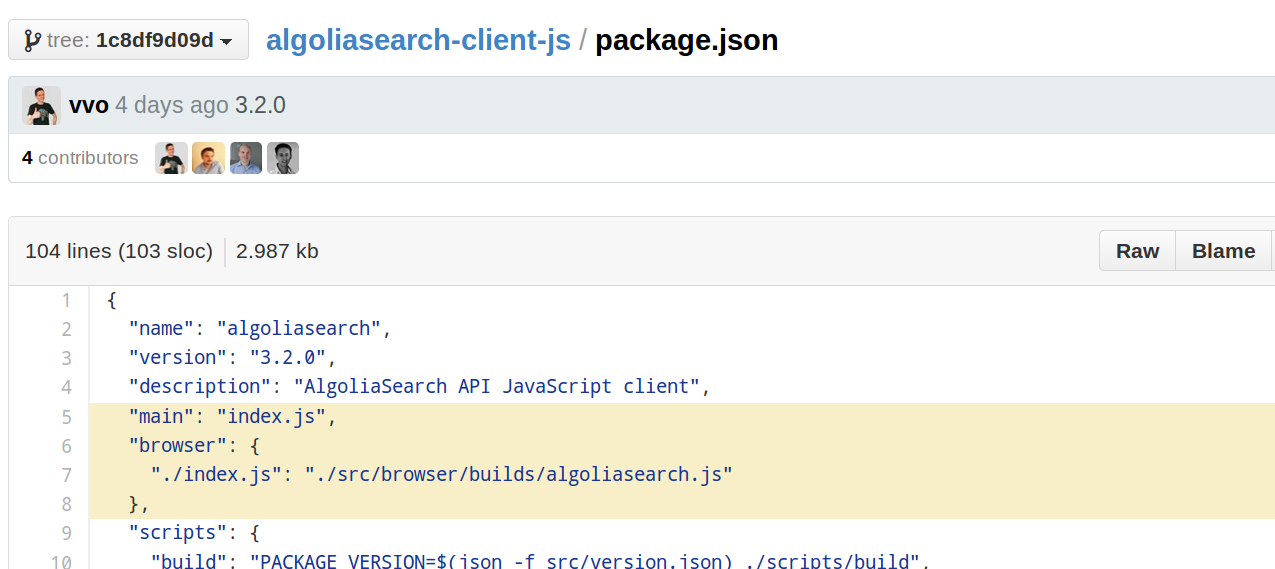Open the vvo author profile link
Screen dimensions: 1275x569
click(89, 105)
